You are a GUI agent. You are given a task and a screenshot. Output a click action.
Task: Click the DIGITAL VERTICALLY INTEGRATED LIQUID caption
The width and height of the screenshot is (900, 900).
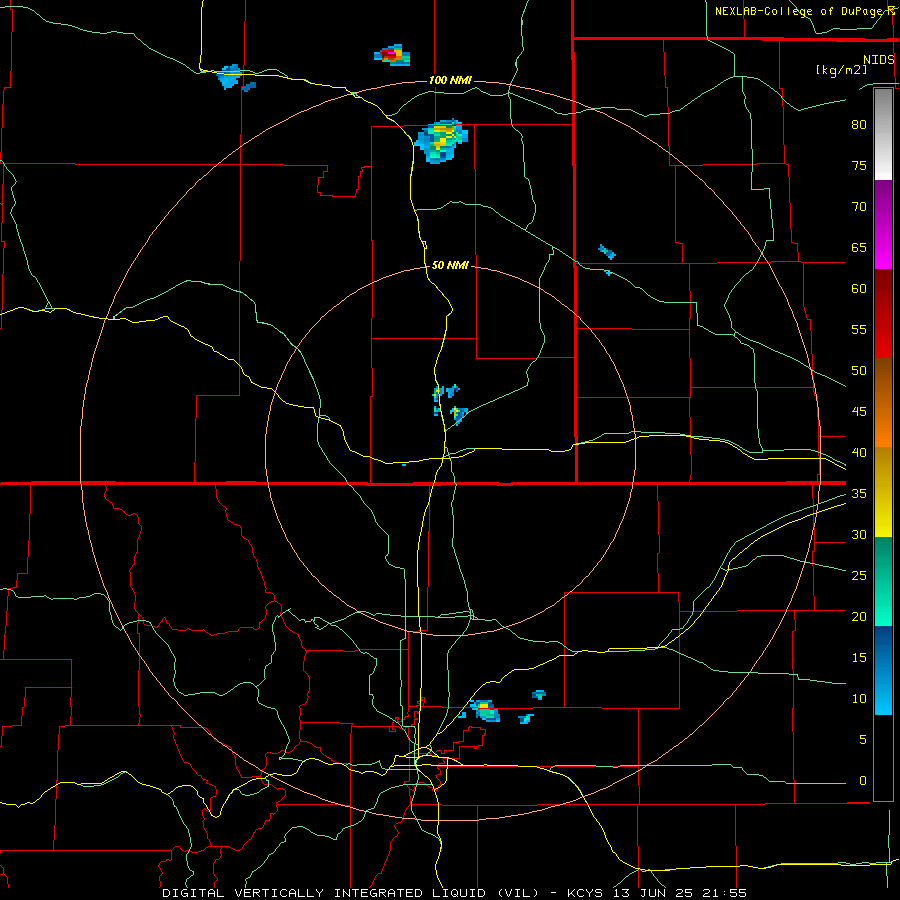[x=350, y=893]
